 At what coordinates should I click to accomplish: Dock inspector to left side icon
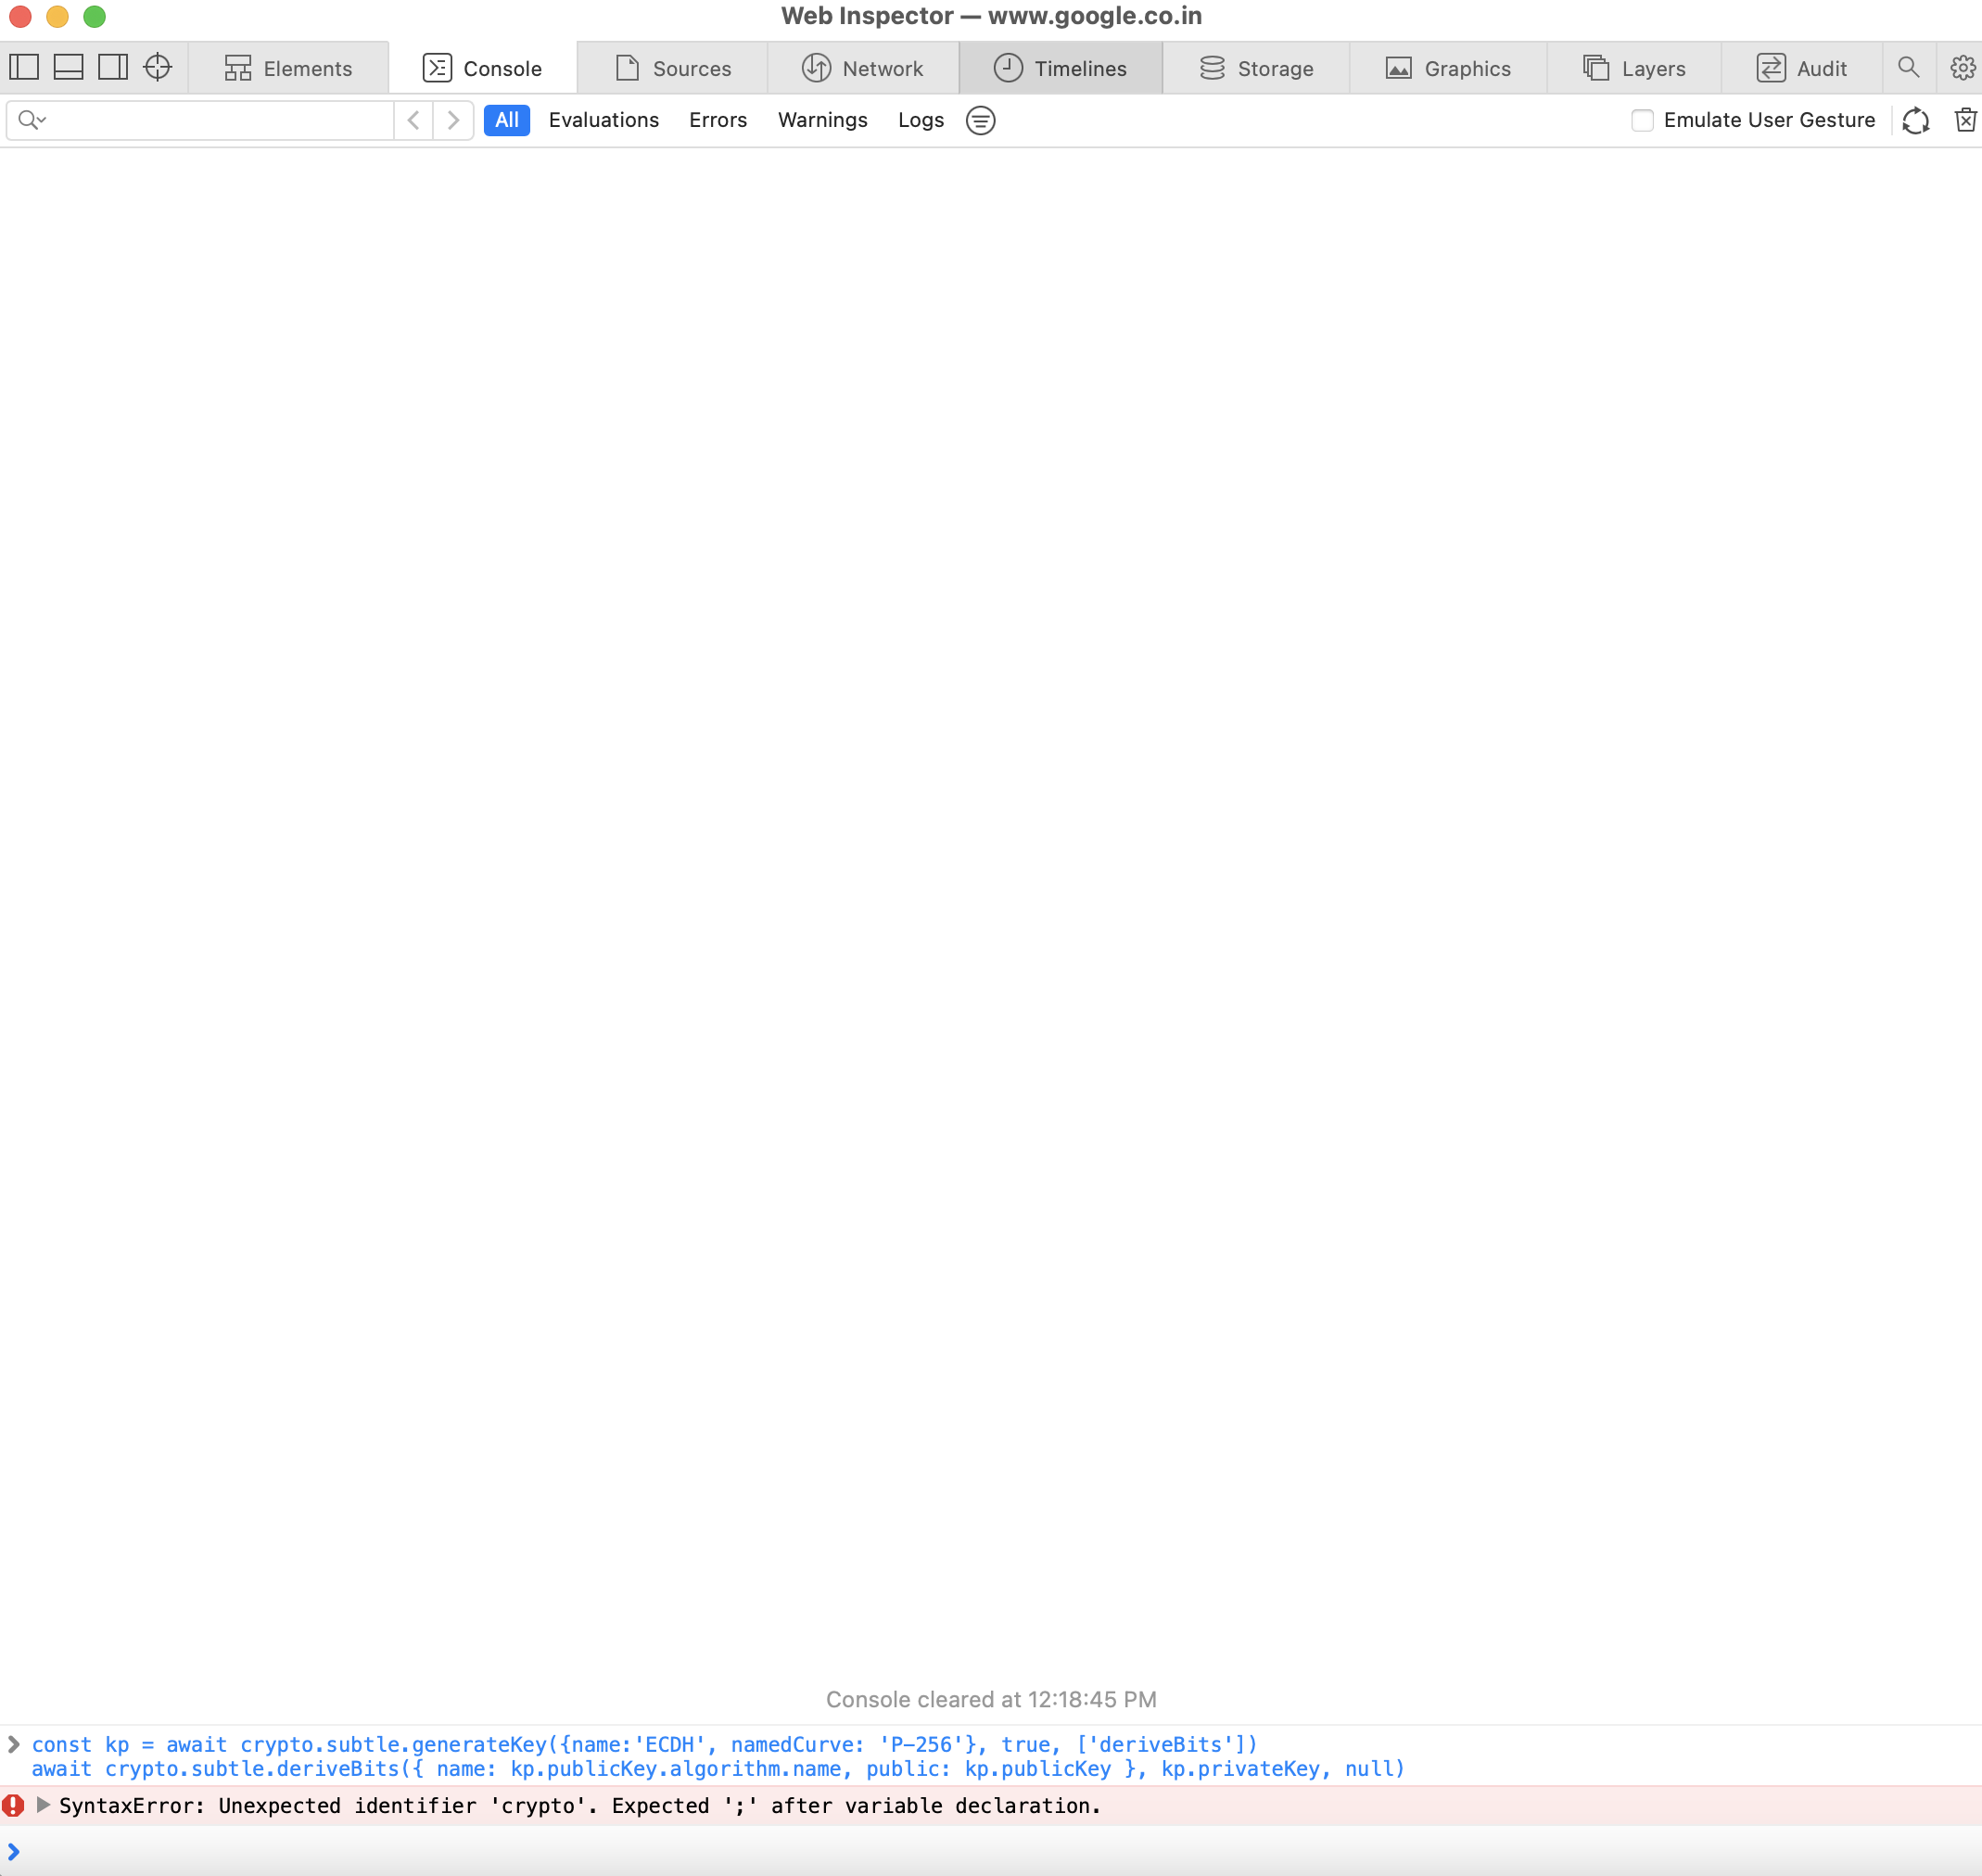24,67
